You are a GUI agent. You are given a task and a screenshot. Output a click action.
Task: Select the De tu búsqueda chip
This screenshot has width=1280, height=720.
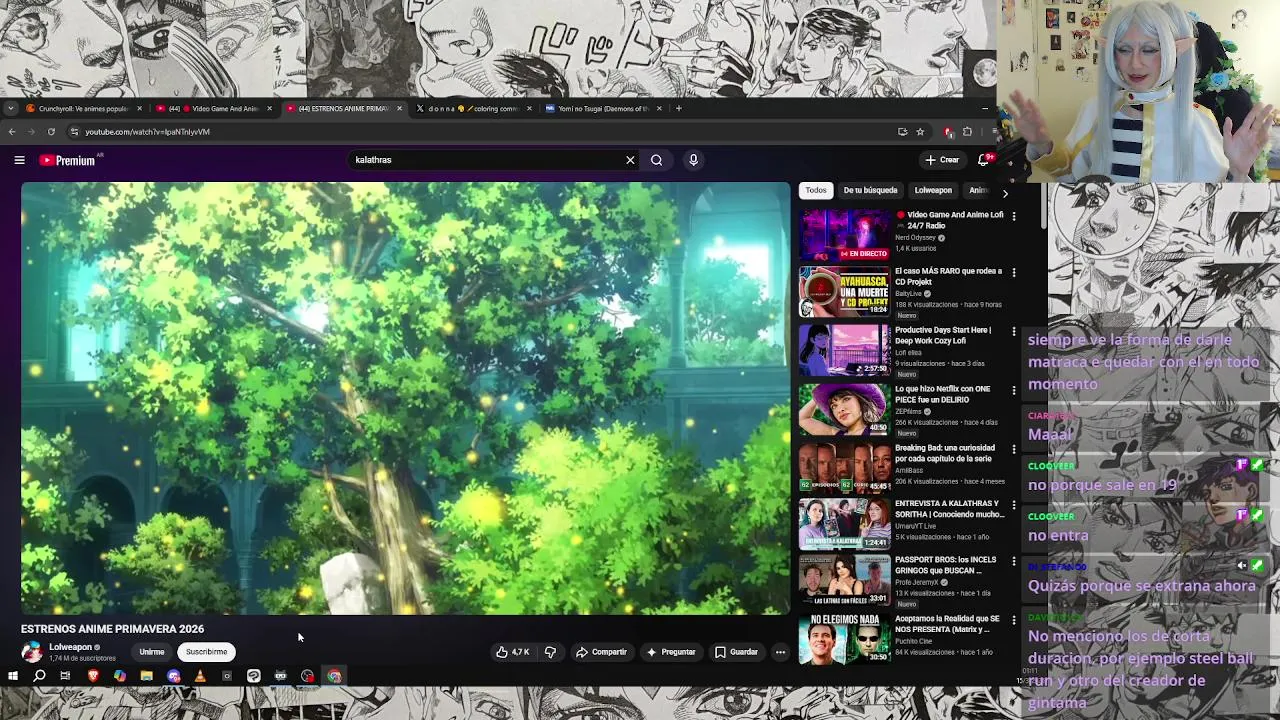coord(870,190)
